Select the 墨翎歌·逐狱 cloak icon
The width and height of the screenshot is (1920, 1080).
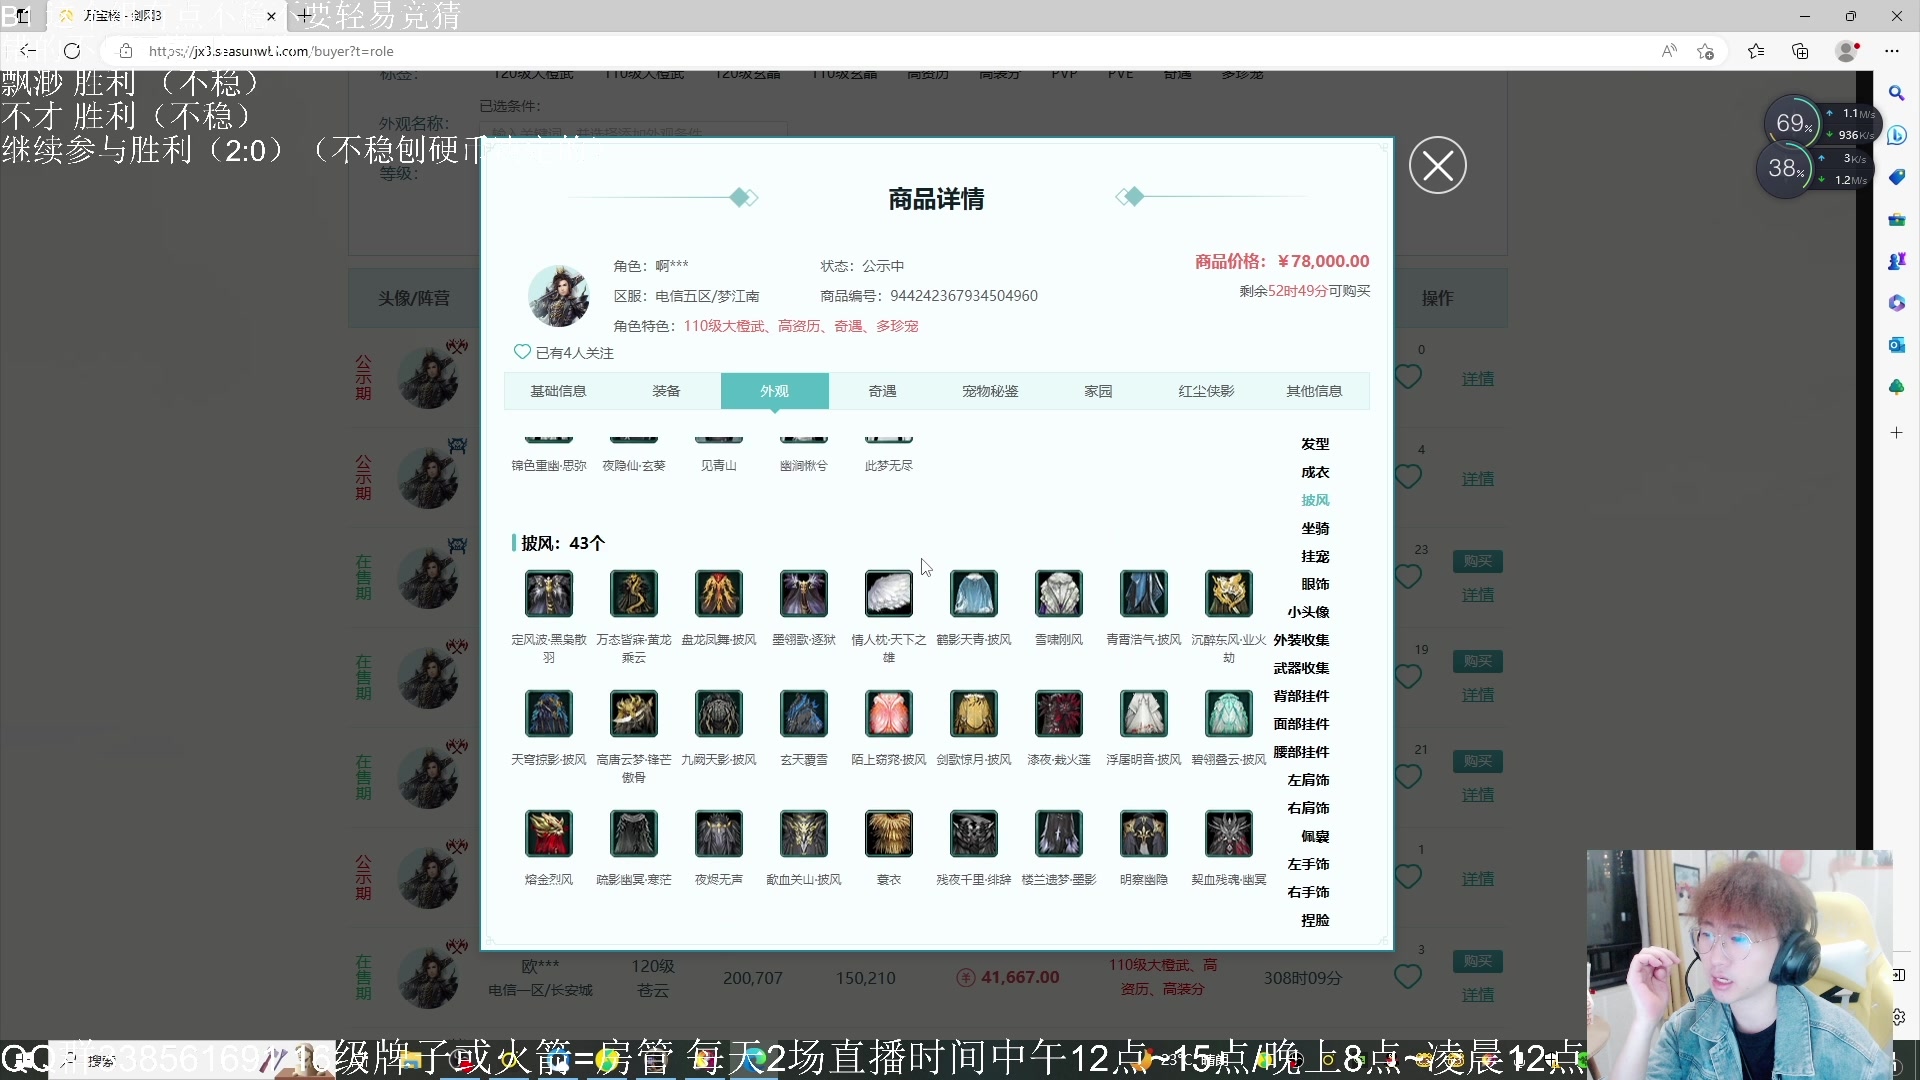coord(804,594)
